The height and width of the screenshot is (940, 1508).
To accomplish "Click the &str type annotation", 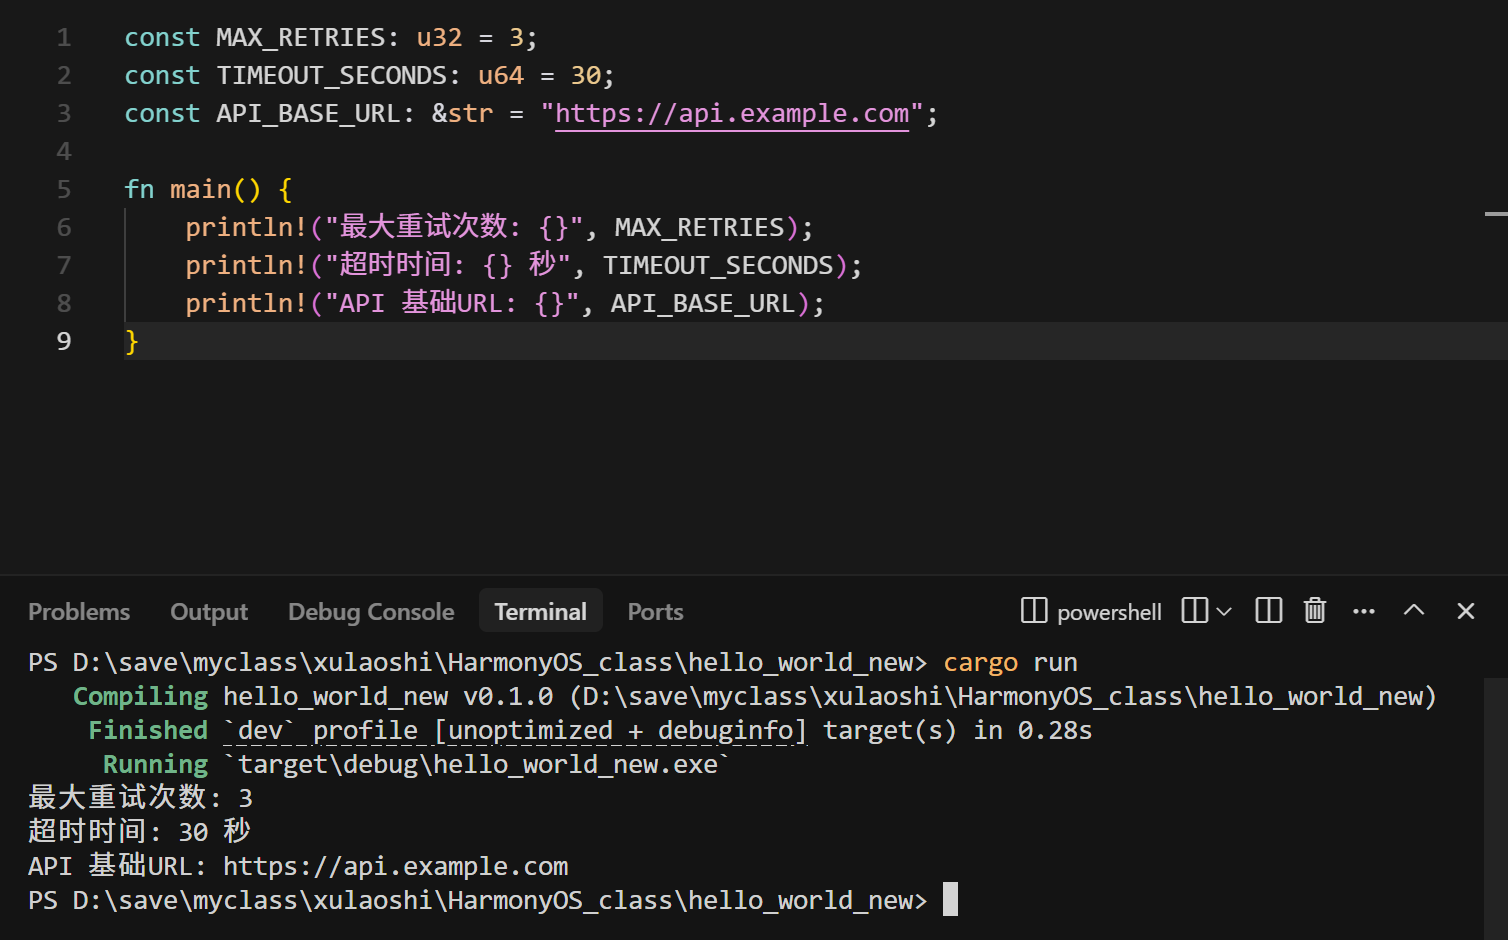I will 462,114.
